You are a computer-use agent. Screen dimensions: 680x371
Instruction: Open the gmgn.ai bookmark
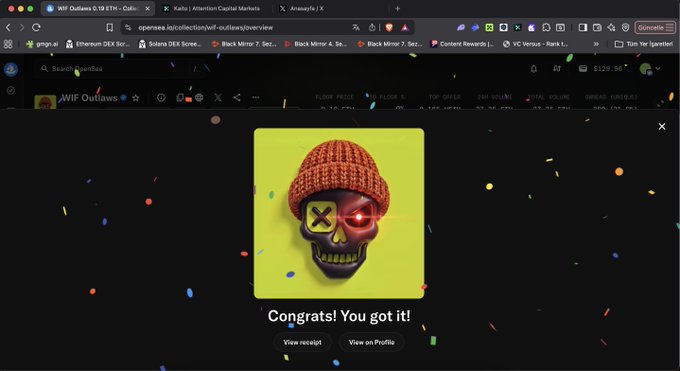[42, 44]
